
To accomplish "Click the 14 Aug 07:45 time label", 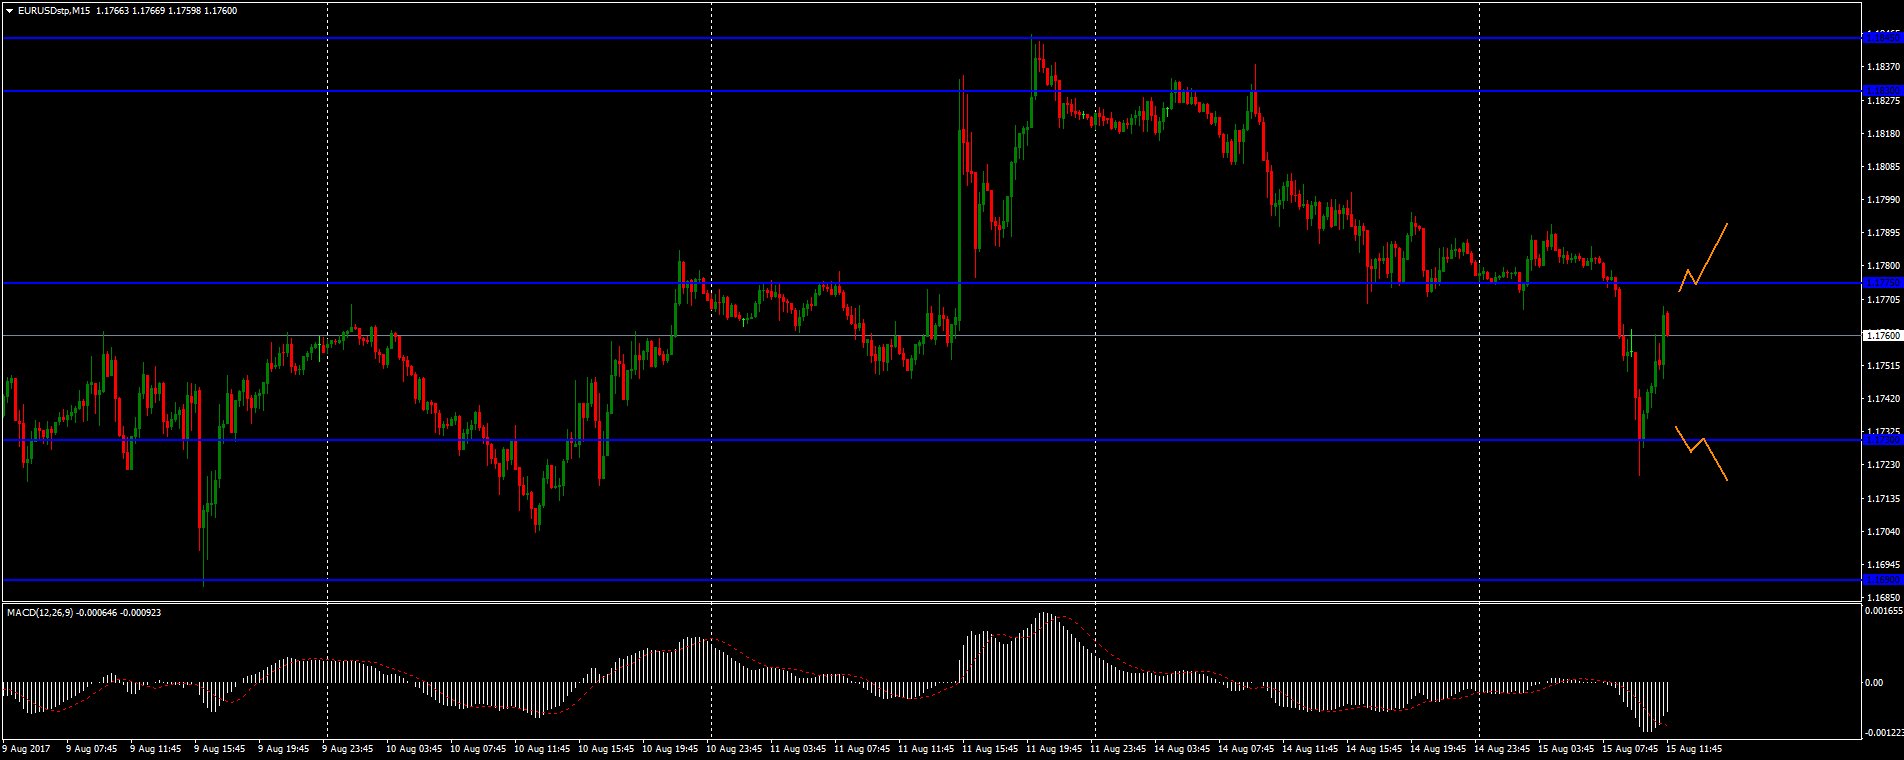I will point(1245,748).
